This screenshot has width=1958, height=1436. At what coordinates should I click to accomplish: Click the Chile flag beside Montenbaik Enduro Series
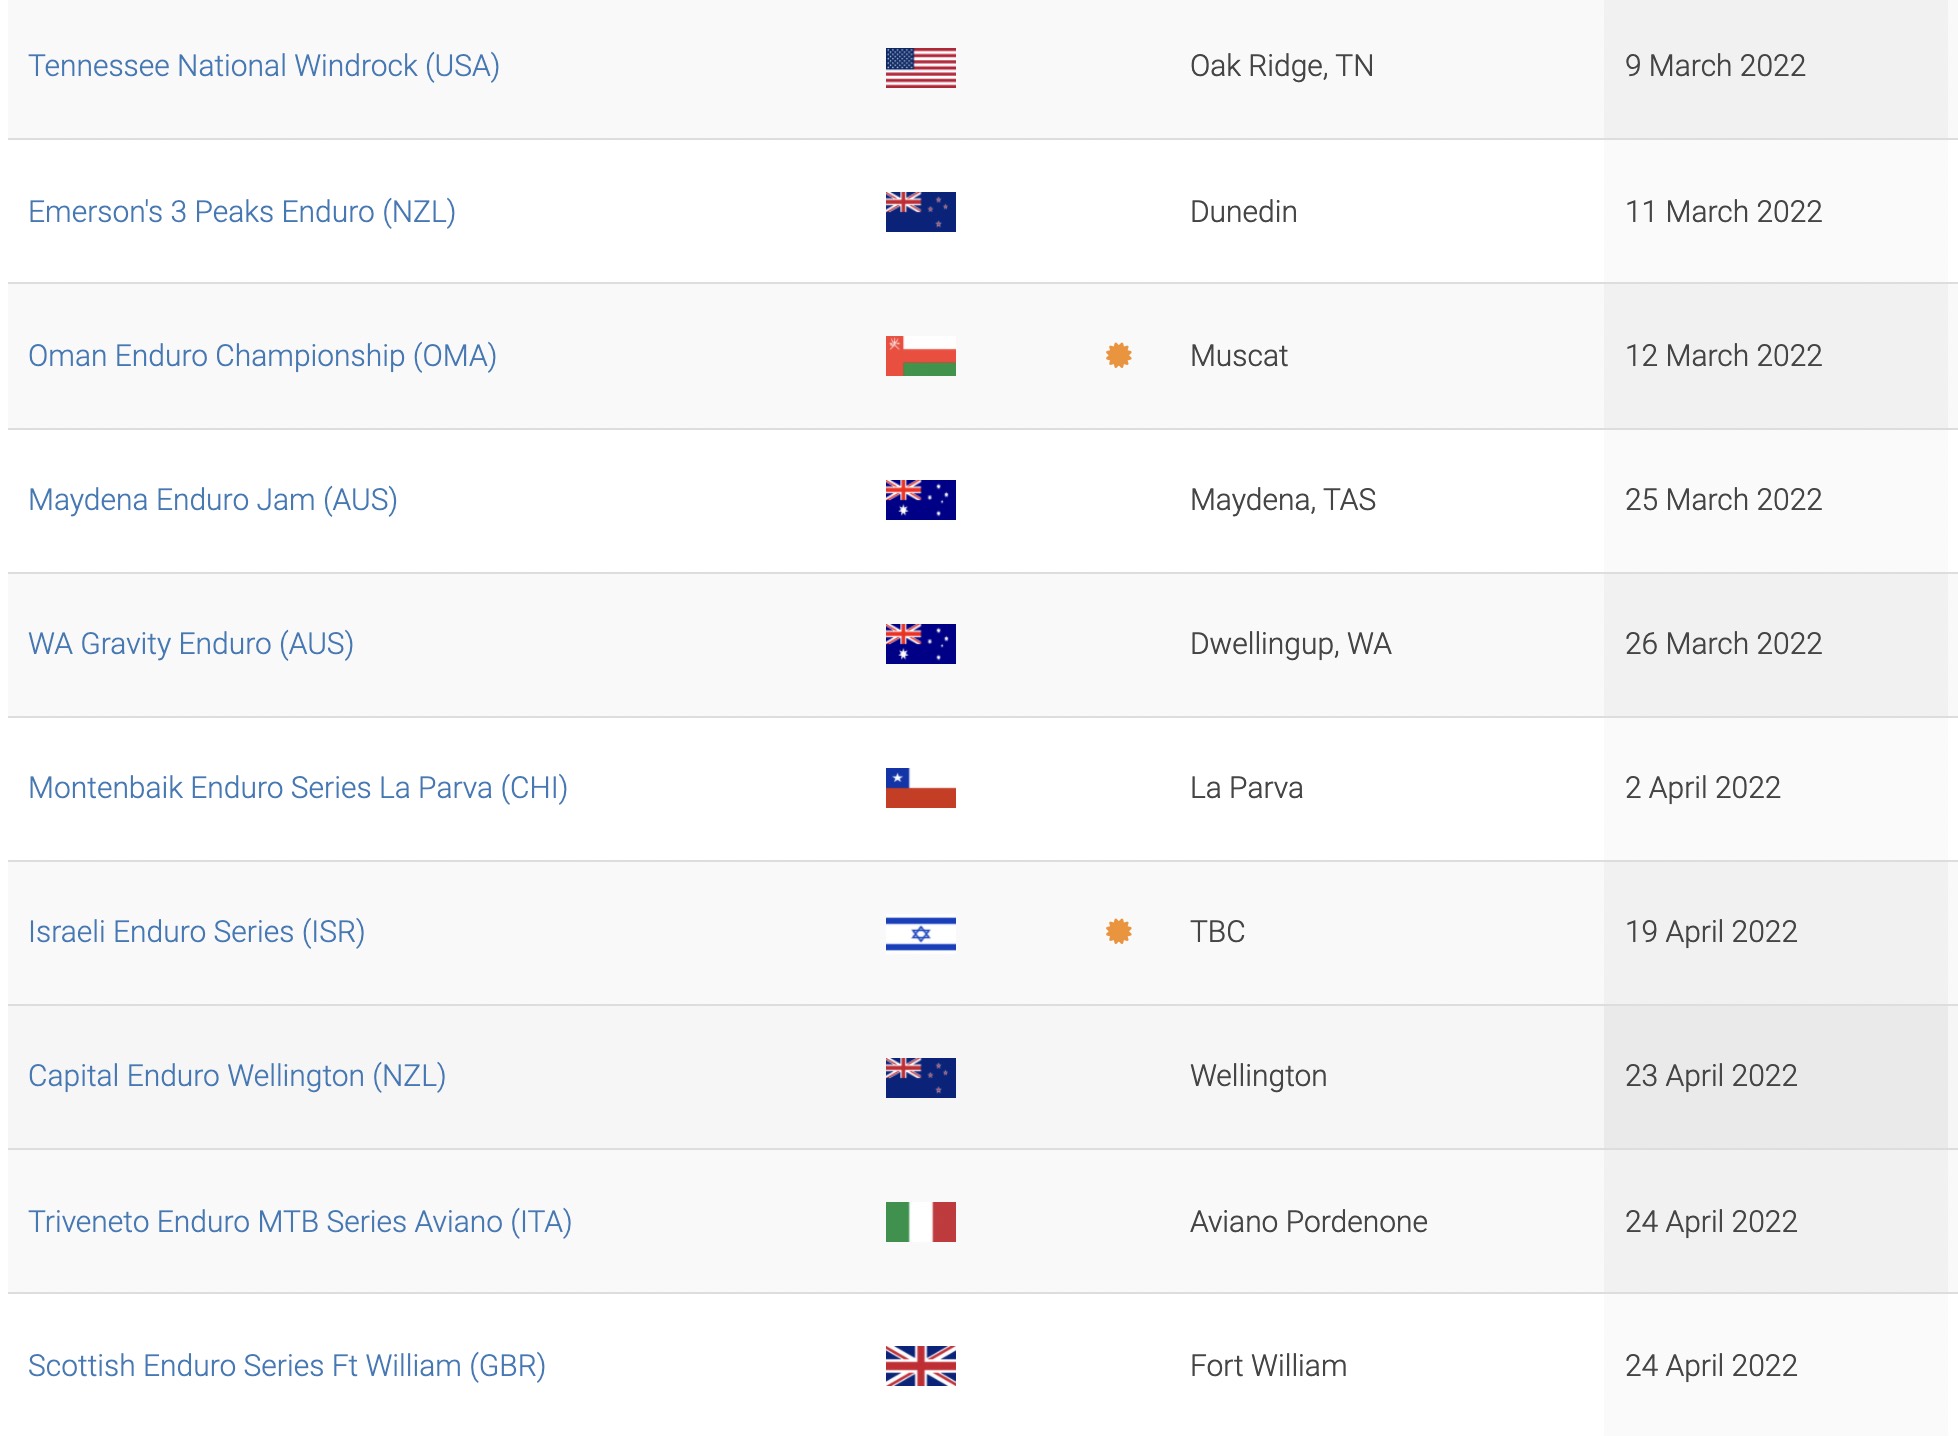[920, 788]
